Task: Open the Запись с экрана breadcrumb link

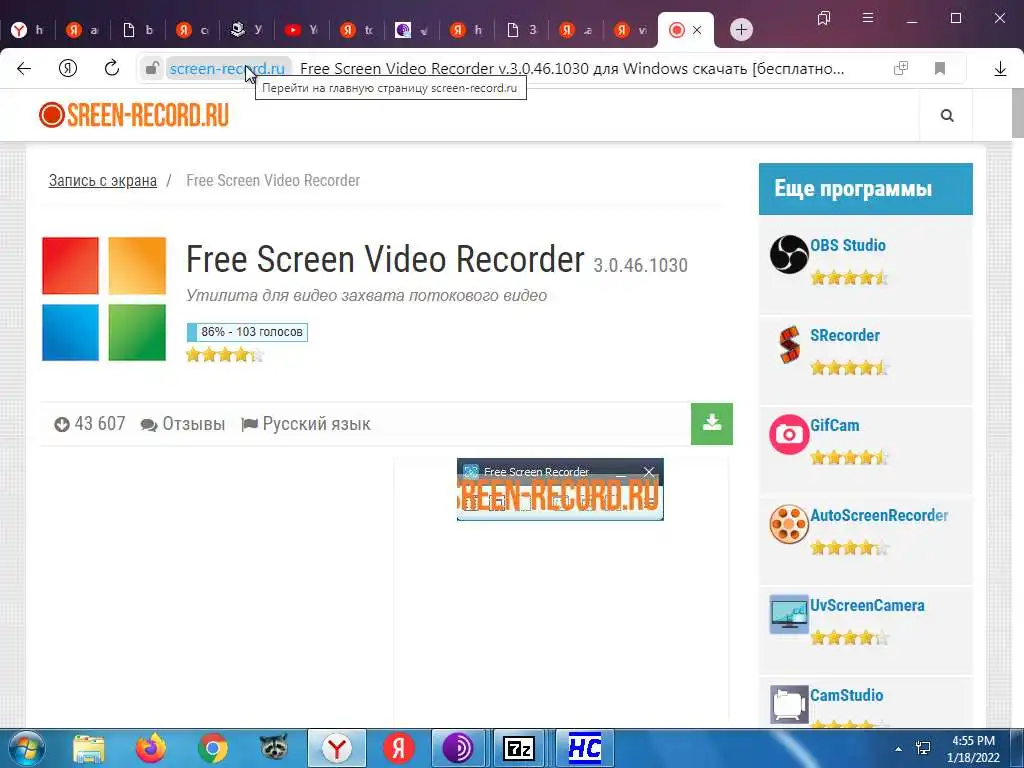Action: [103, 180]
